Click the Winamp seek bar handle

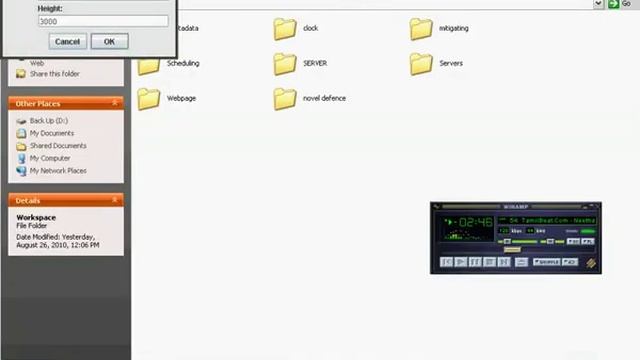(x=512, y=249)
